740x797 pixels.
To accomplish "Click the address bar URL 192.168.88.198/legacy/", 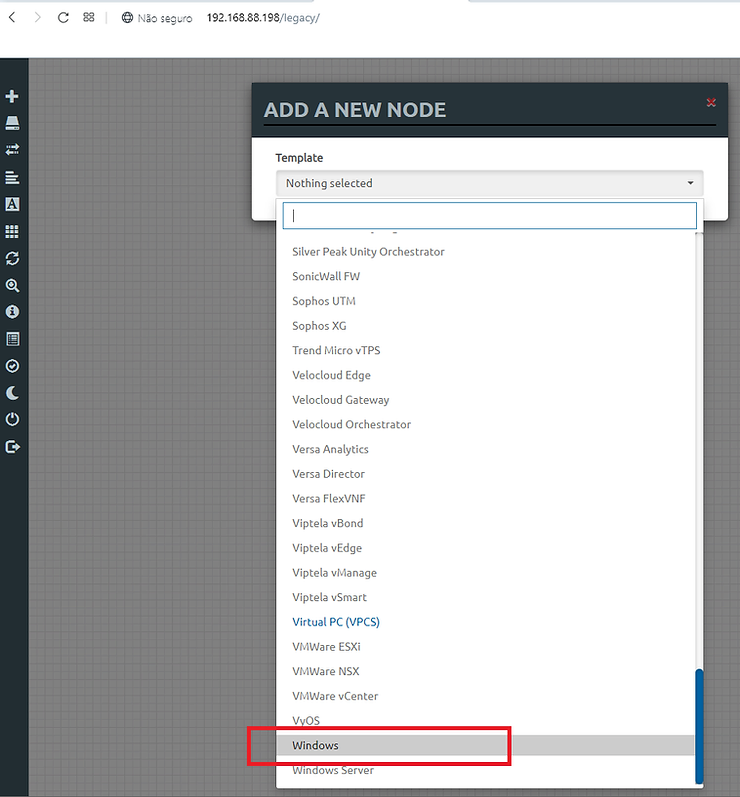I will [263, 18].
